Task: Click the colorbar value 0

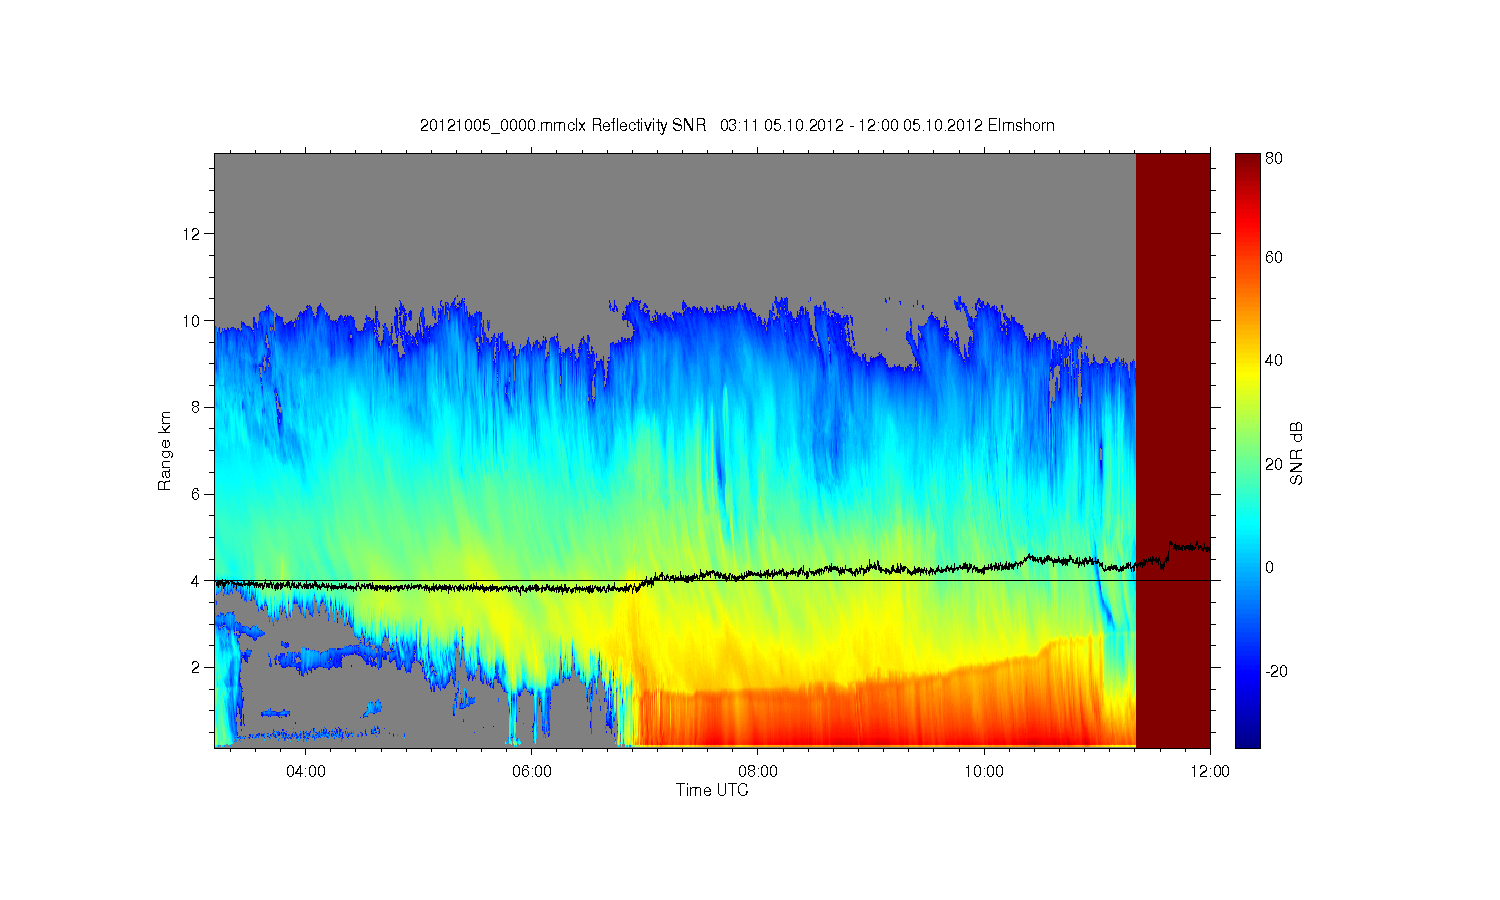Action: [x=1270, y=567]
